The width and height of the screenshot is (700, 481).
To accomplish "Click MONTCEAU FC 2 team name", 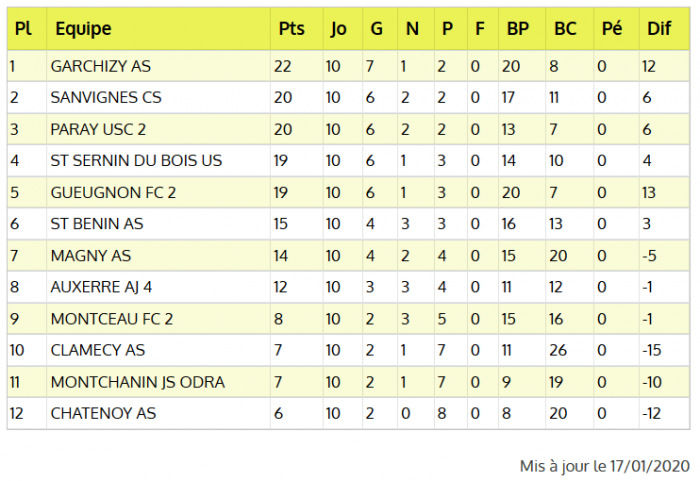I will point(112,319).
